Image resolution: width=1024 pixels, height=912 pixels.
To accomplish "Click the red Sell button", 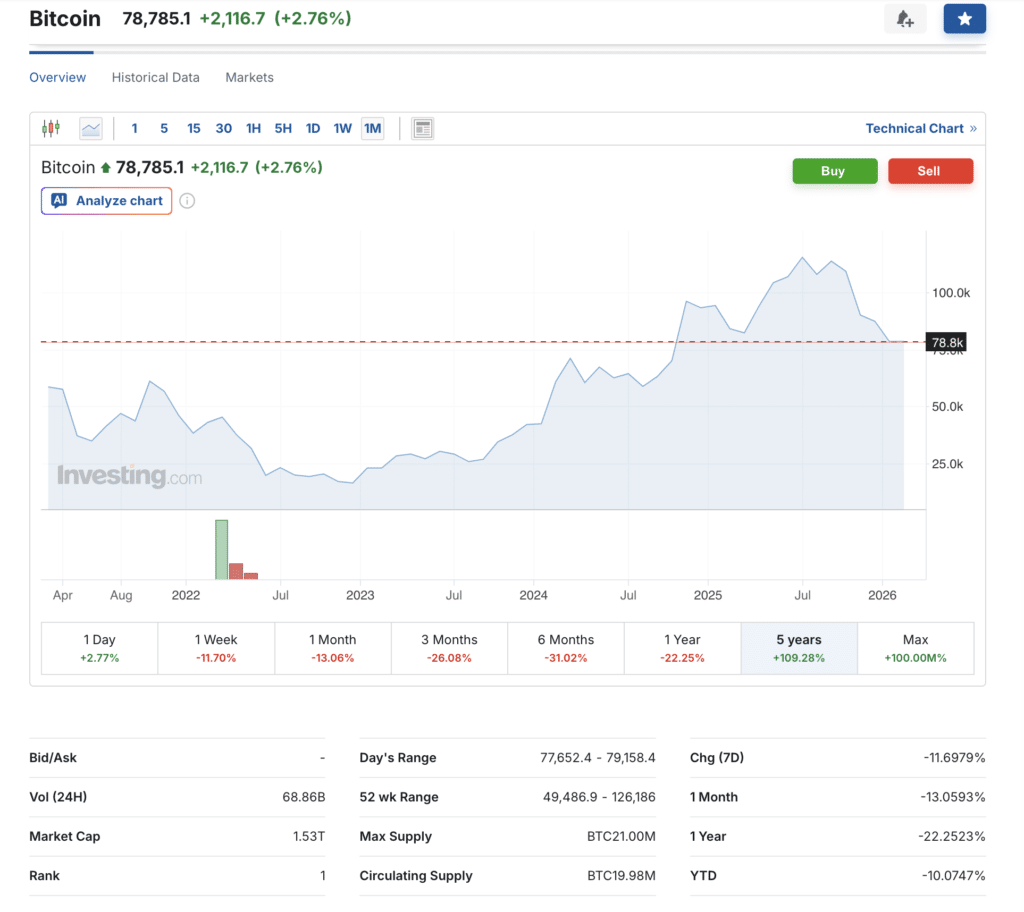I will [930, 171].
